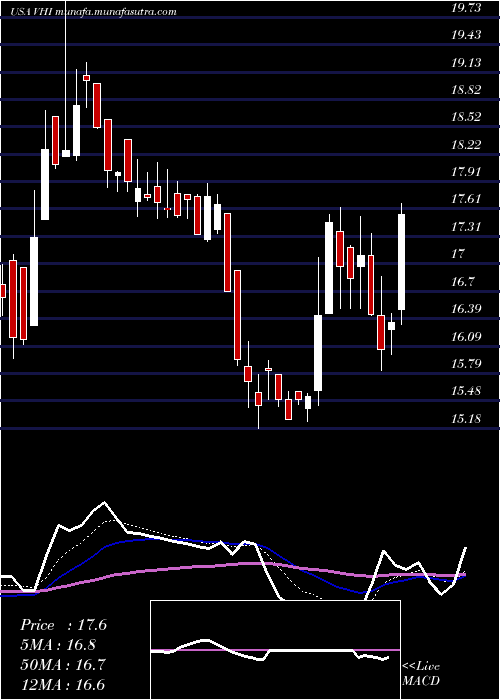
Task: Click the '12MA : 16.6' readout
Action: 62,685
